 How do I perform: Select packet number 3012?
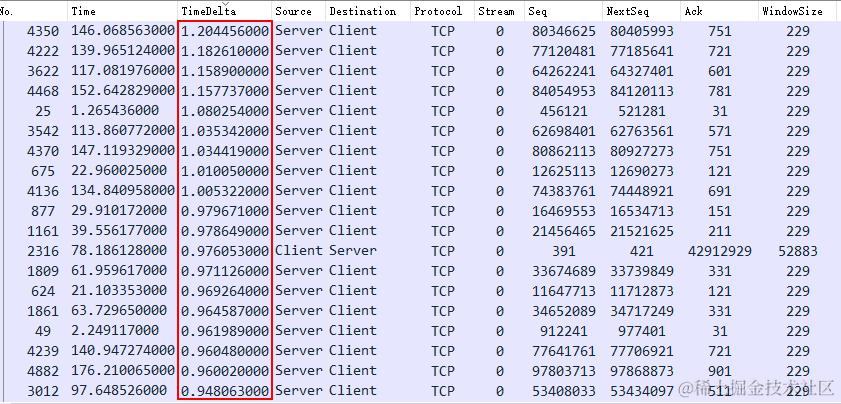[x=43, y=391]
